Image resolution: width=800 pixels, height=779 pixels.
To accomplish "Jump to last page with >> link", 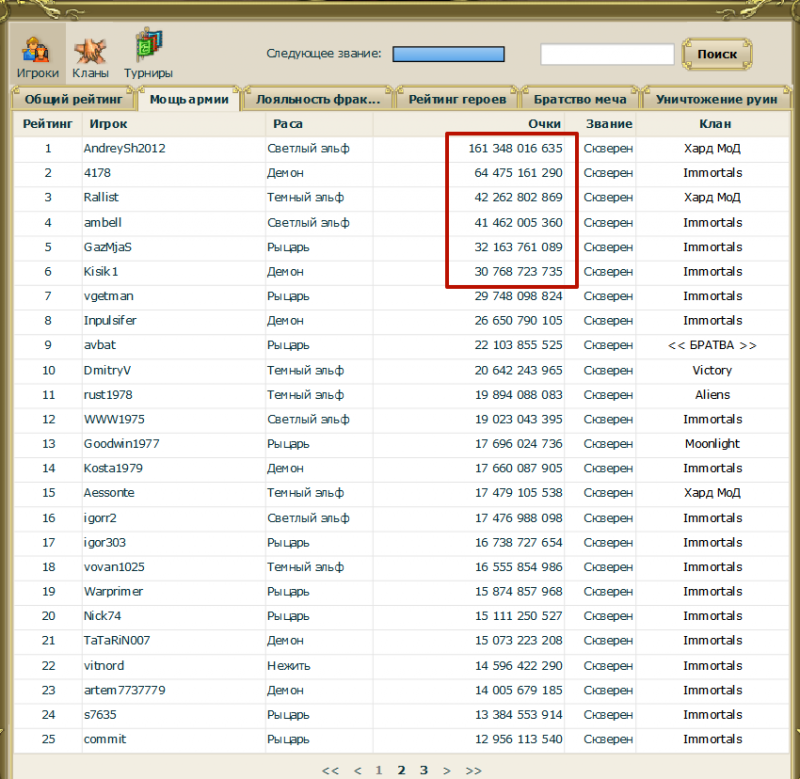I will (x=473, y=770).
